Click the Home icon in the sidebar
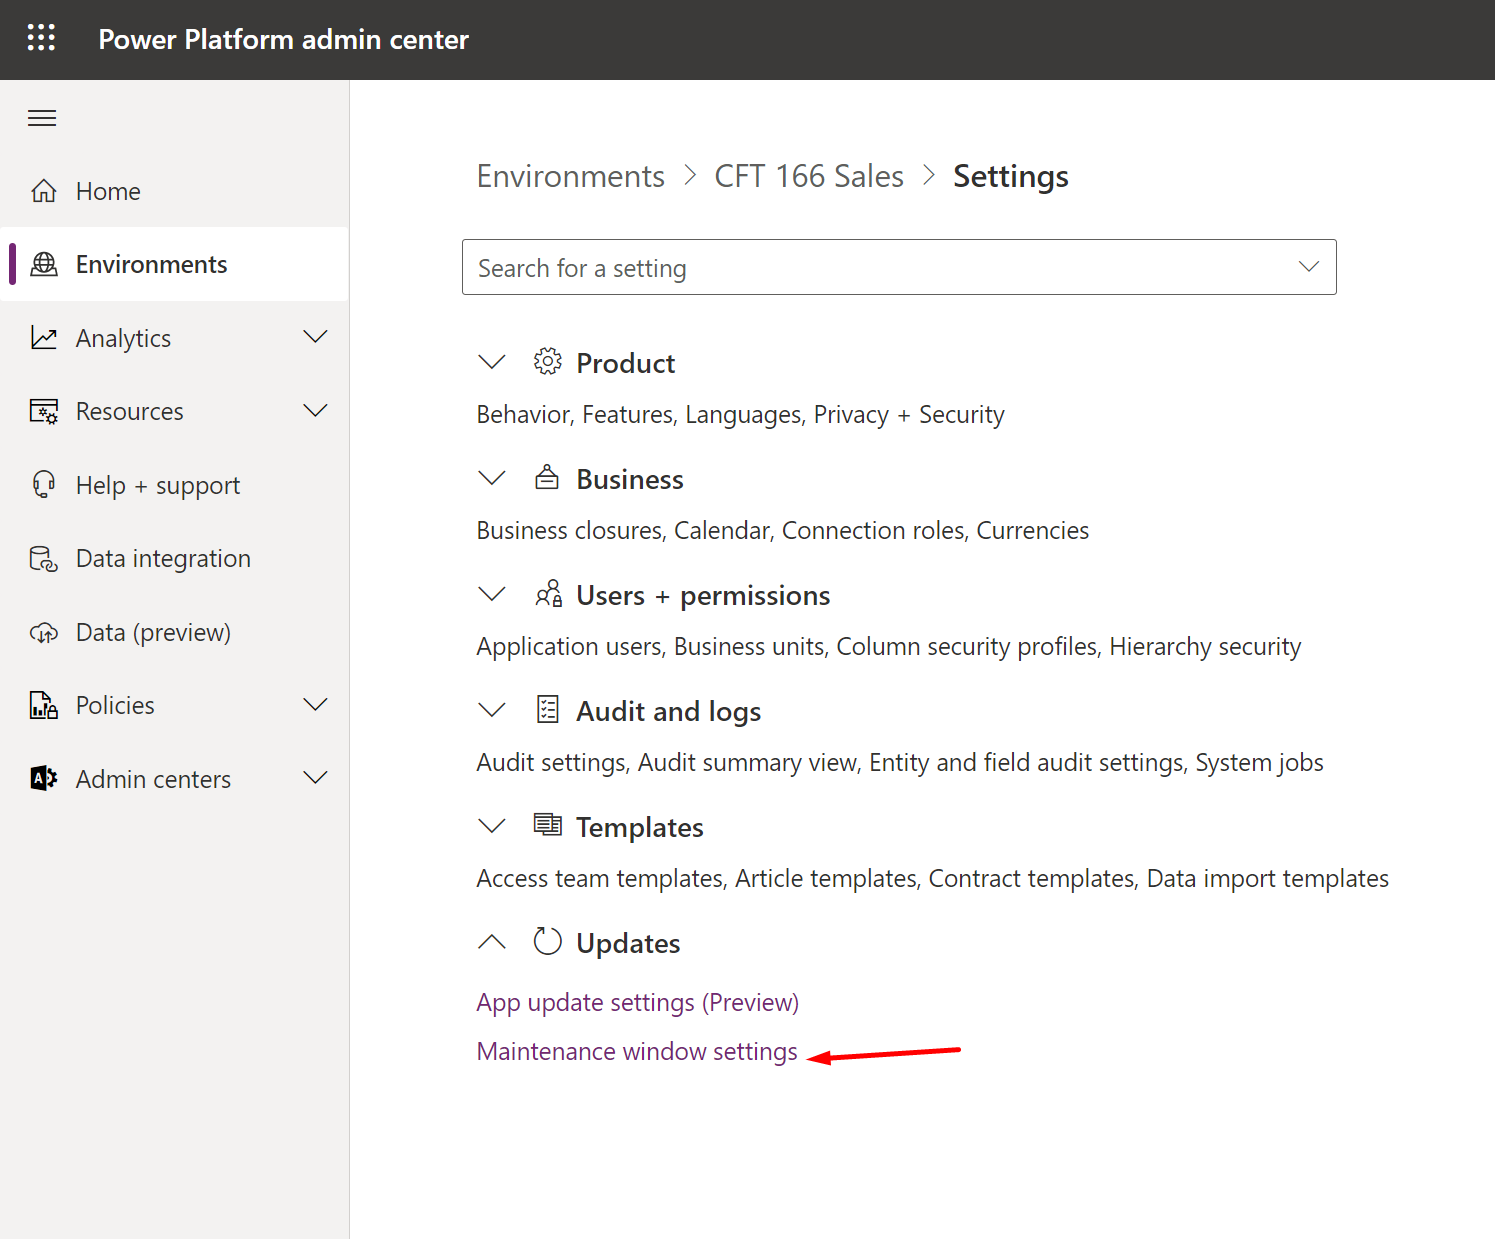This screenshot has height=1239, width=1495. click(44, 190)
